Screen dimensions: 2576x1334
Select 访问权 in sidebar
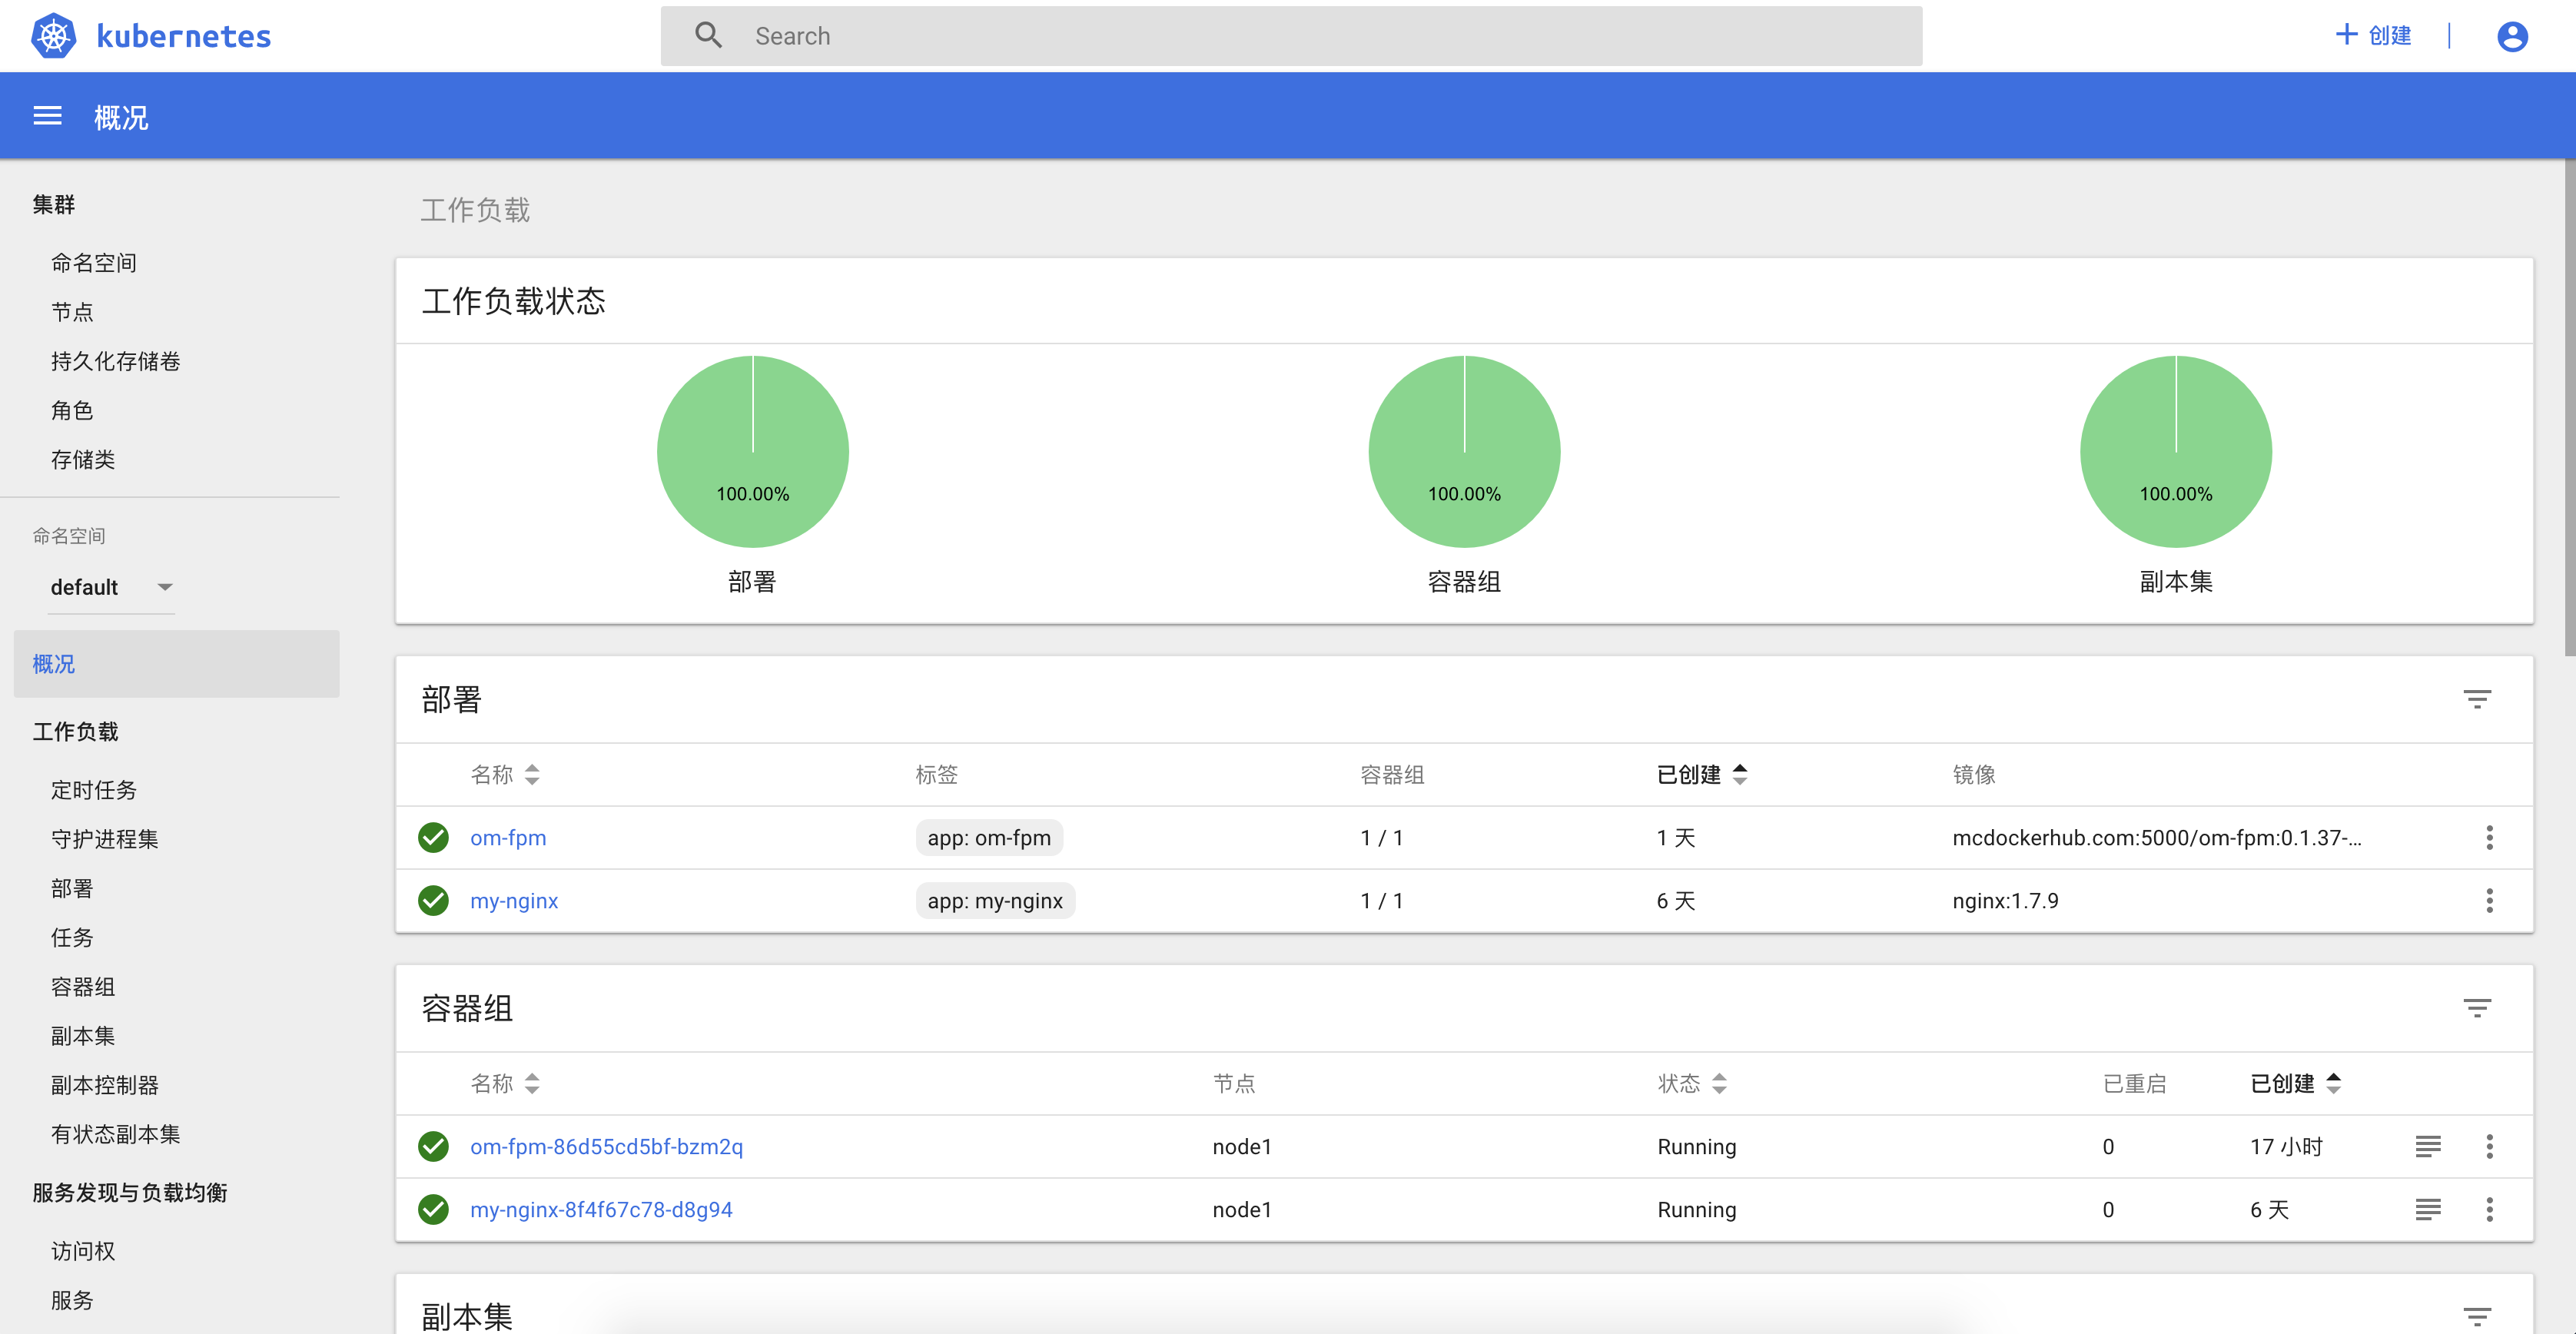[x=83, y=1250]
